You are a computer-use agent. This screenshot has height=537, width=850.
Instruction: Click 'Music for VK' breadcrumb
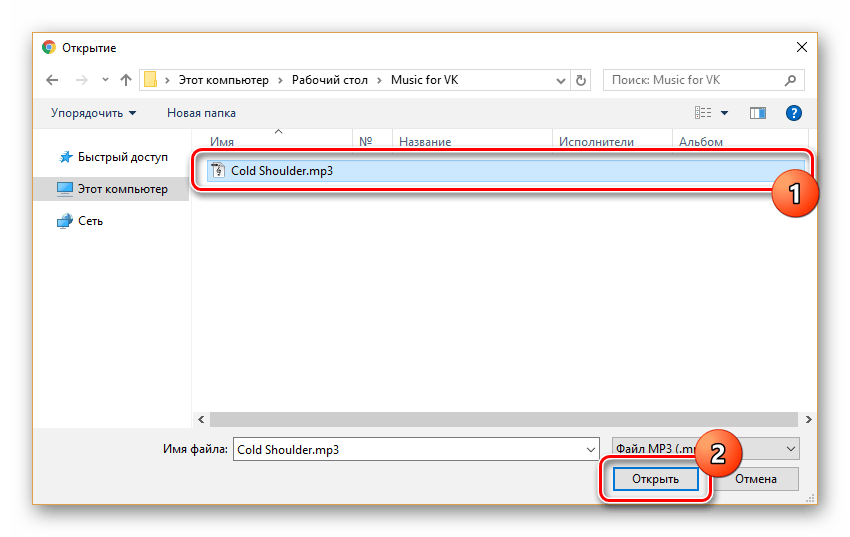point(424,80)
